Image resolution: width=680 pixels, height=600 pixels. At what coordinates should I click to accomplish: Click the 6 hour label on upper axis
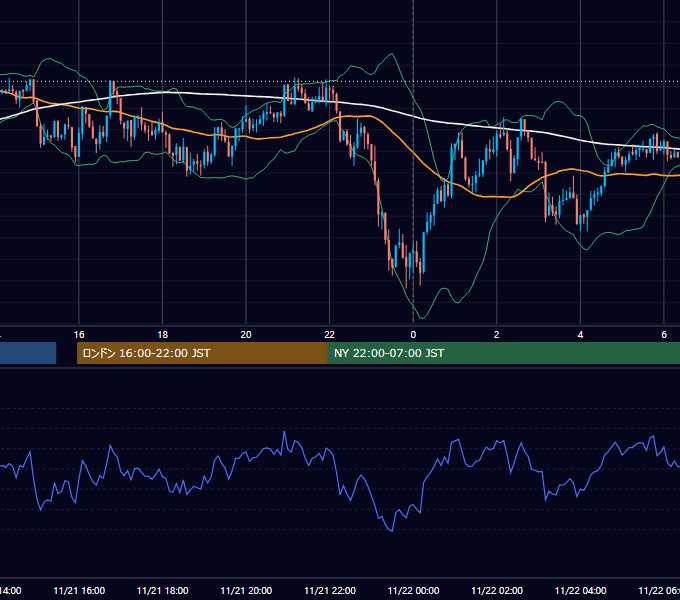(664, 335)
